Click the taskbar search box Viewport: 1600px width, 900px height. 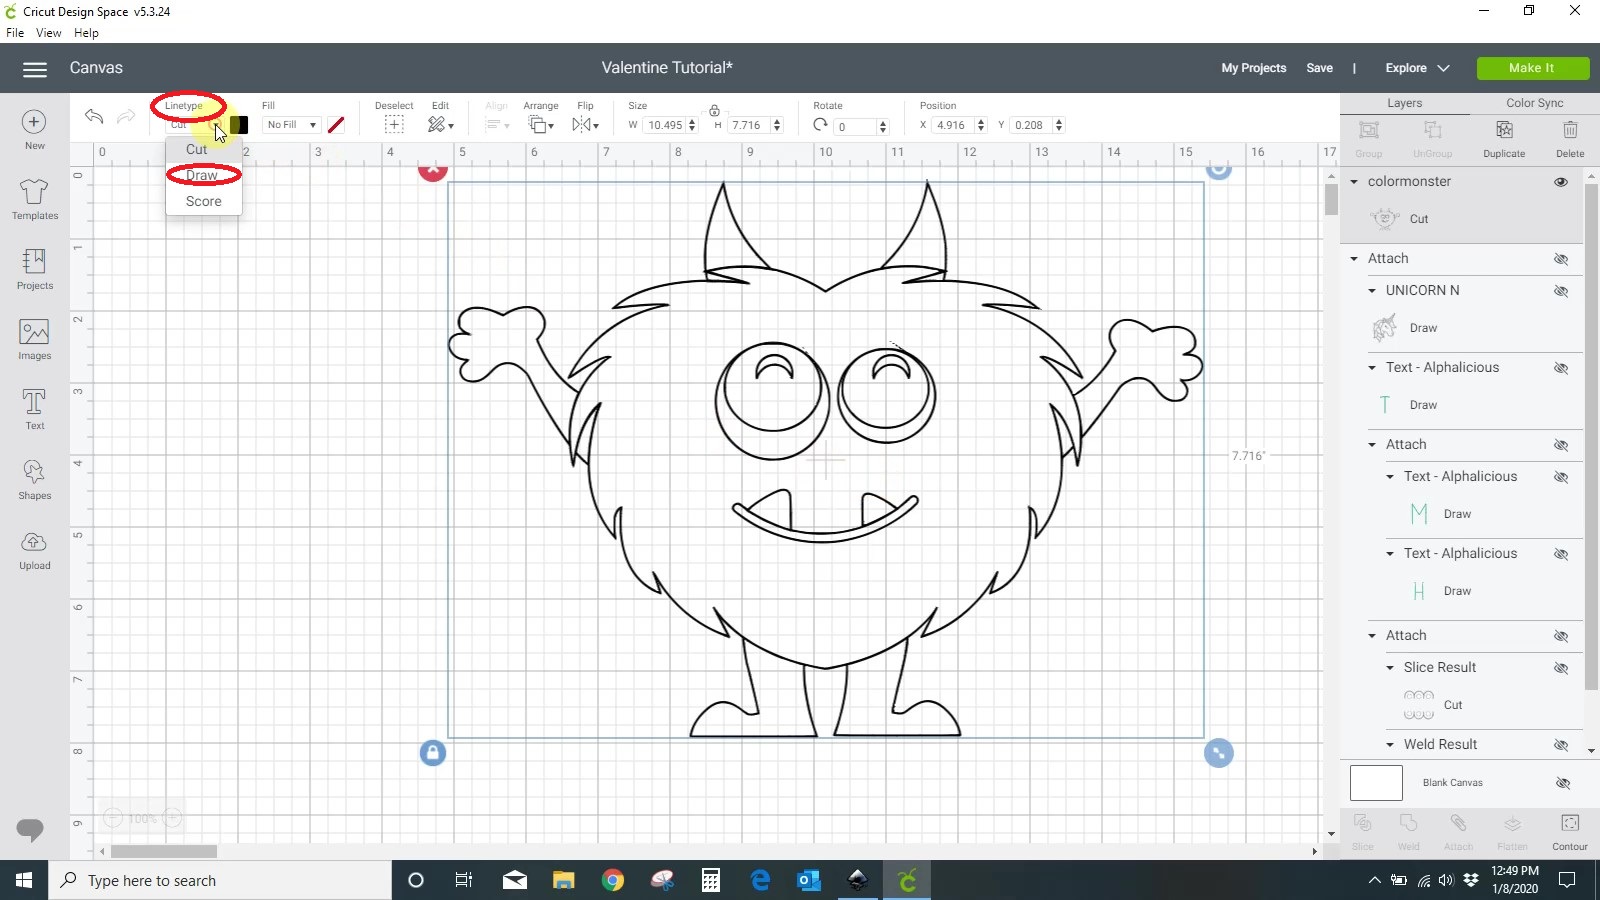tap(220, 880)
